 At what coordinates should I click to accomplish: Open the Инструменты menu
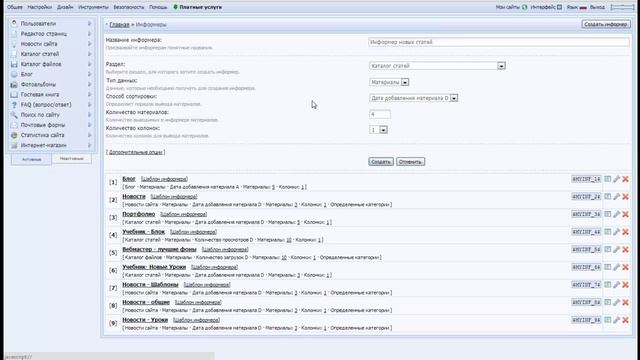pos(93,7)
